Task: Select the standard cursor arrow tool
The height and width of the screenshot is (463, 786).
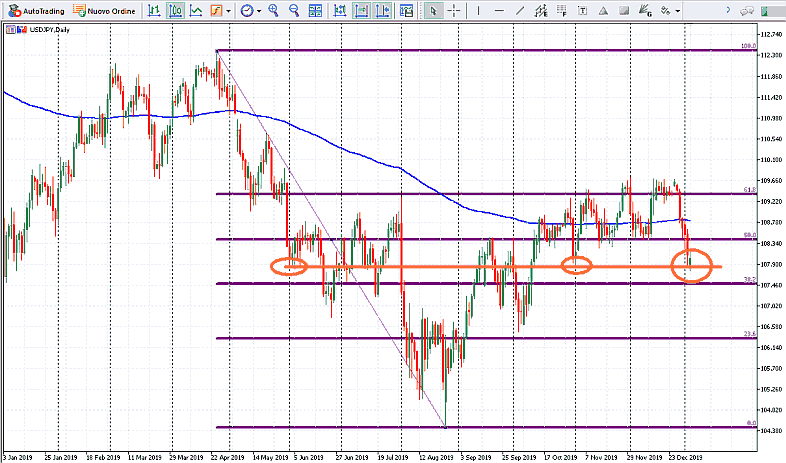Action: pyautogui.click(x=433, y=10)
